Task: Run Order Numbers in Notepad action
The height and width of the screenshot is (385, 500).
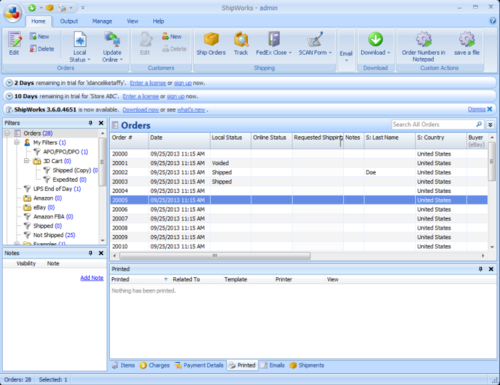Action: (x=423, y=47)
